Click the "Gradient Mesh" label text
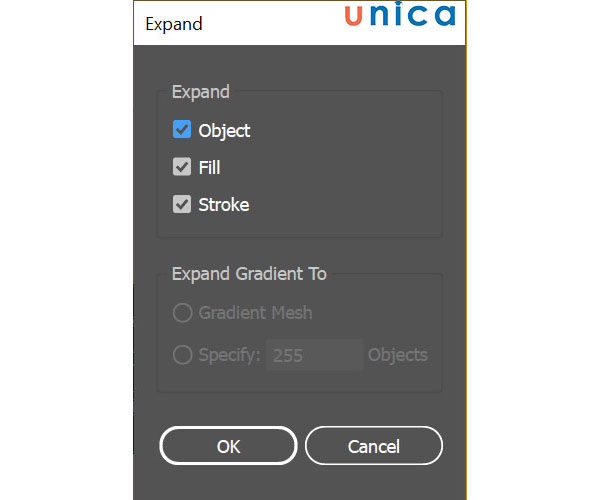Screen dimensions: 600x500 click(x=255, y=313)
